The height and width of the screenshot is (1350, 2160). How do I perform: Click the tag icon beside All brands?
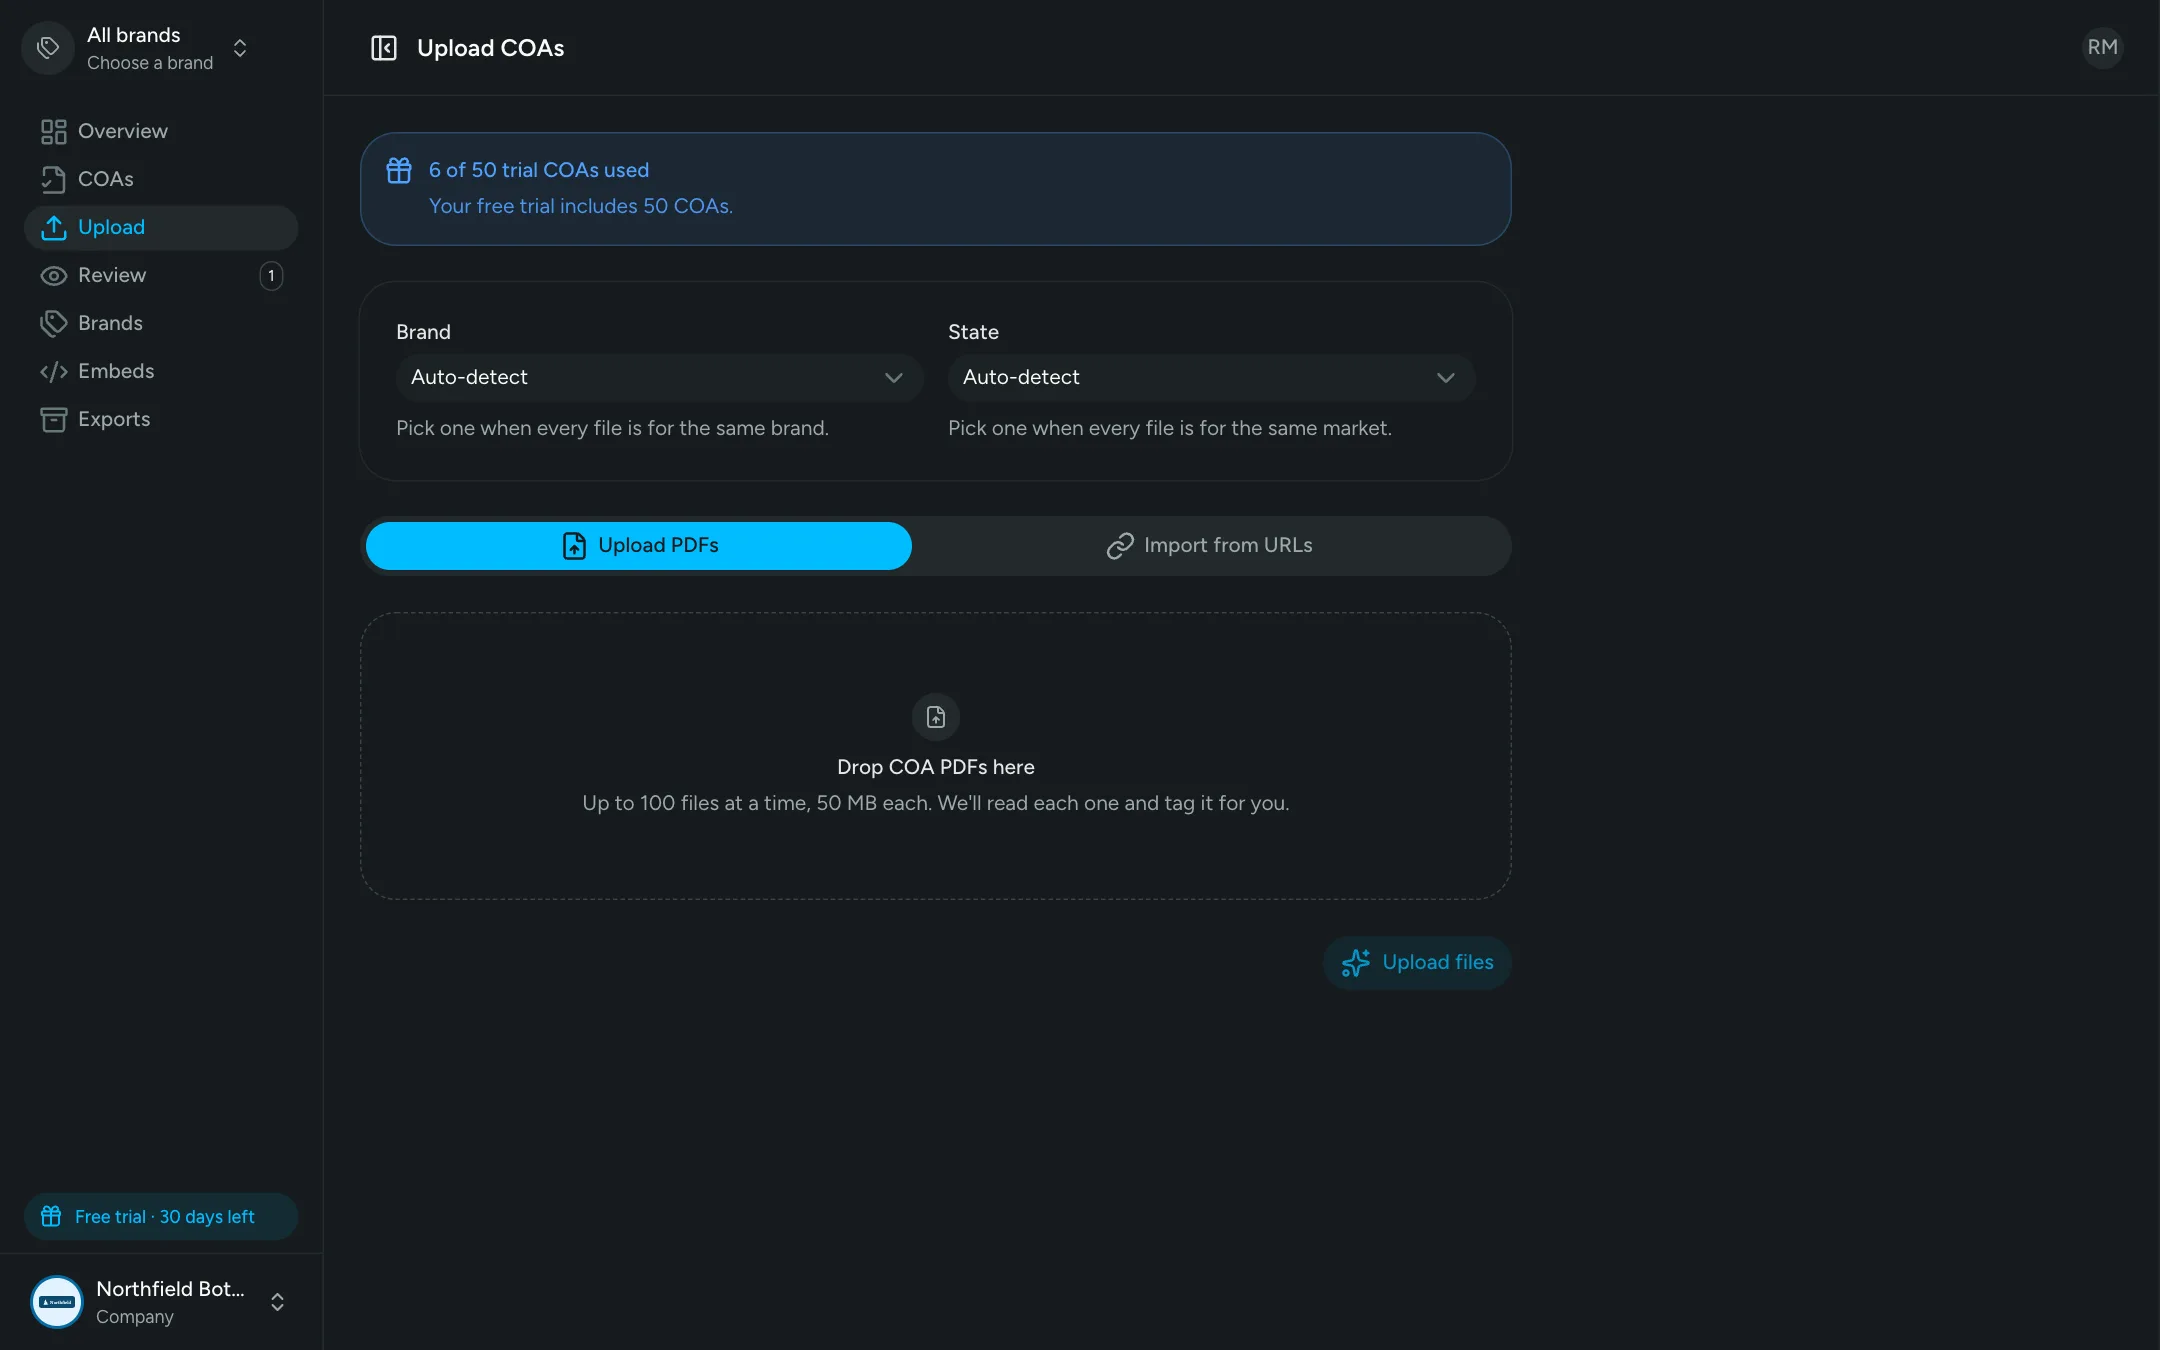pos(48,48)
